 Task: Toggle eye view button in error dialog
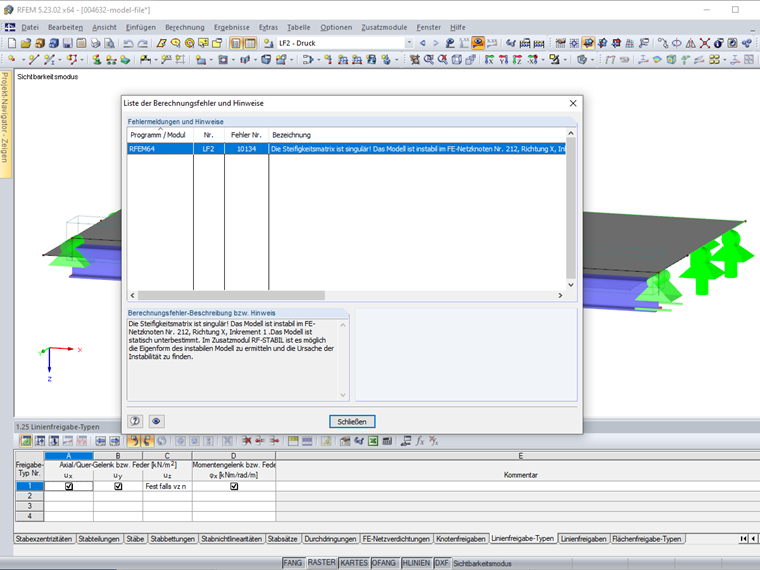(156, 421)
